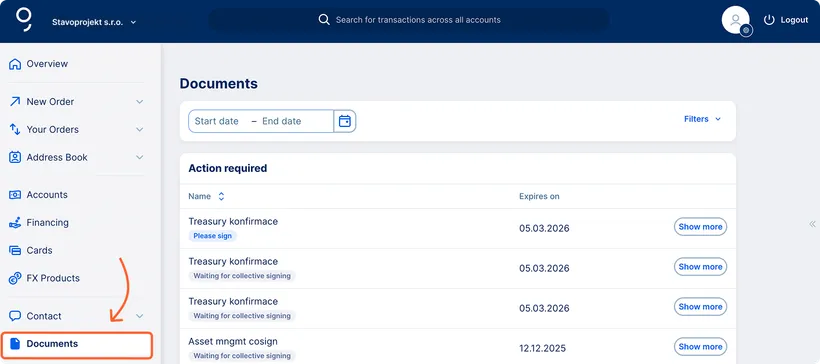820x364 pixels.
Task: Click the Logout link
Action: pos(794,20)
